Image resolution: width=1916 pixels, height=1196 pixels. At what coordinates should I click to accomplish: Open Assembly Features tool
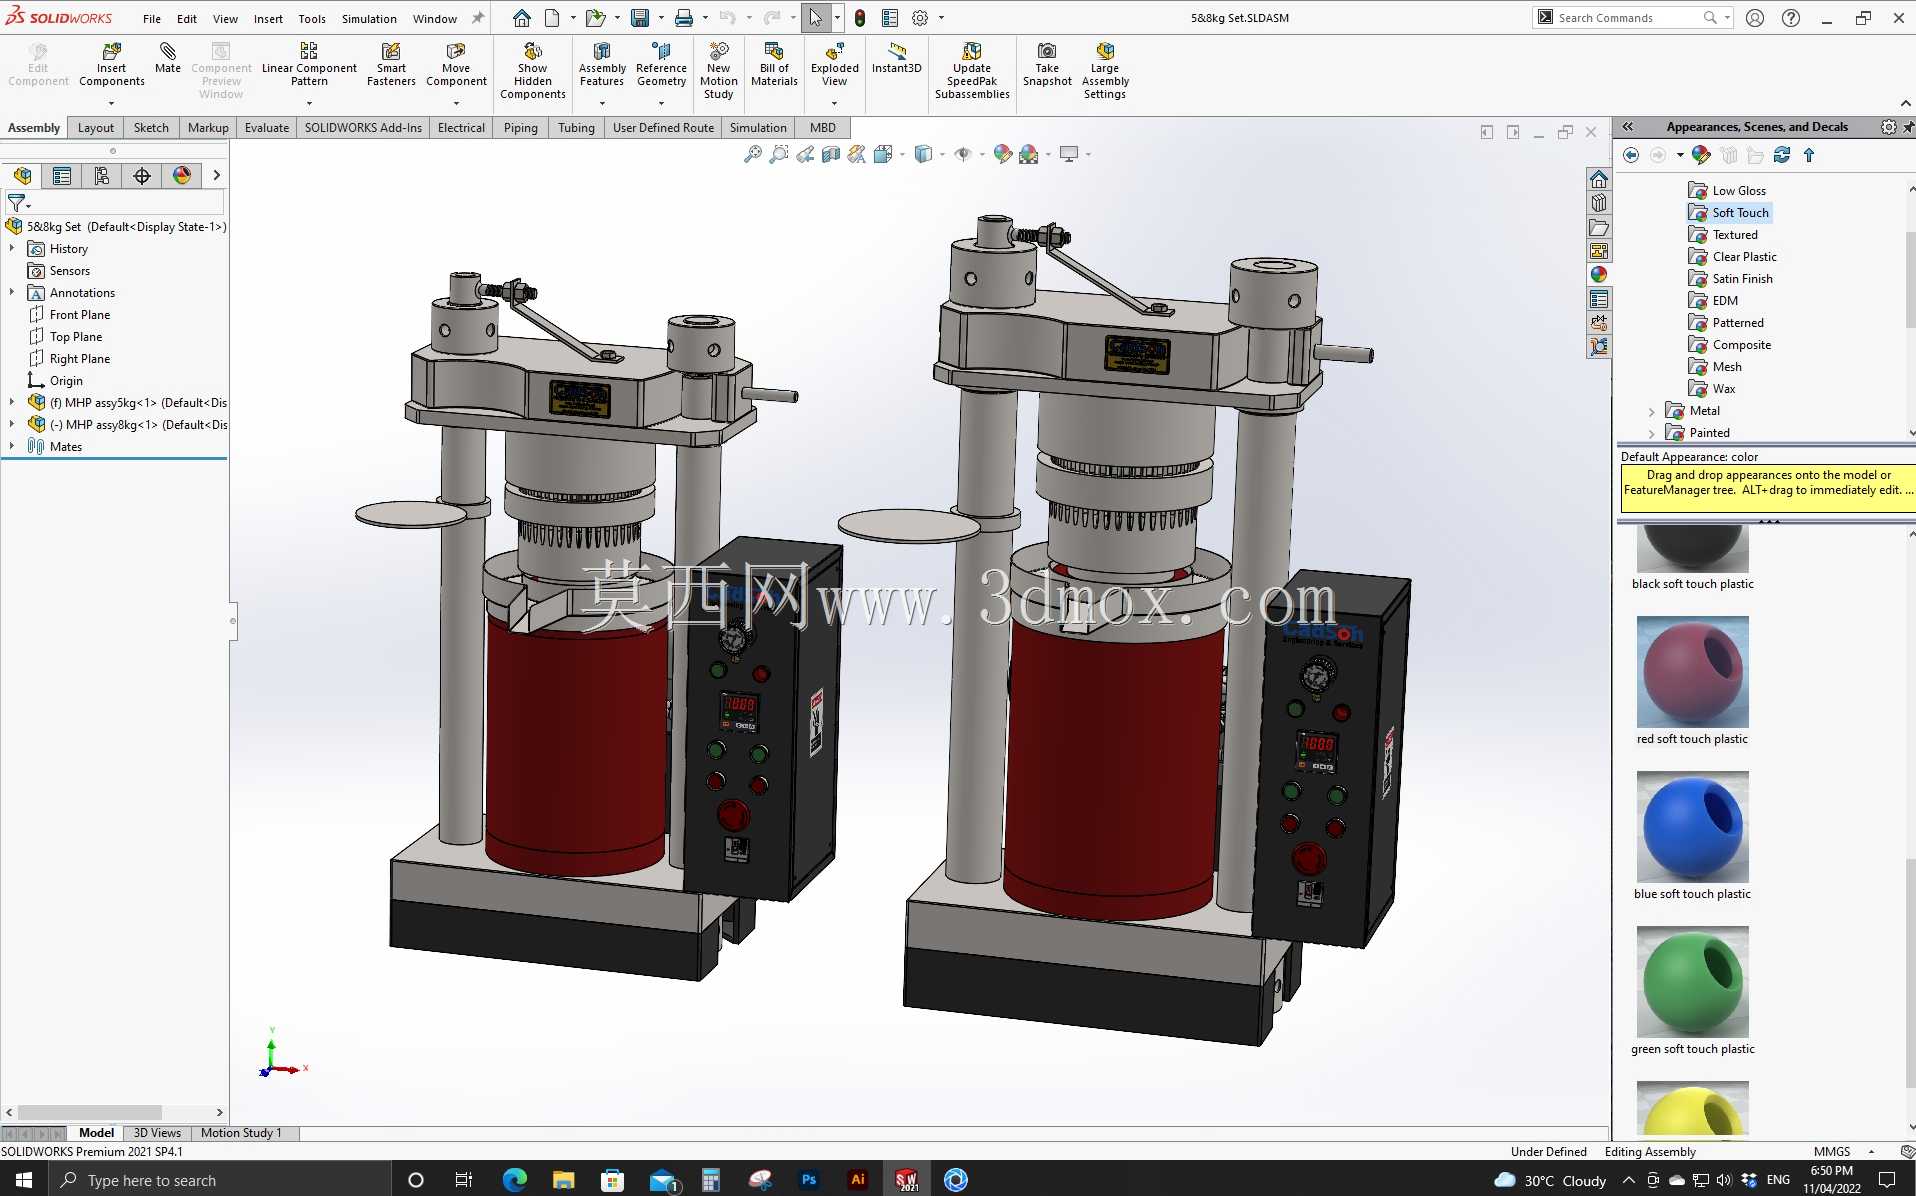click(602, 64)
